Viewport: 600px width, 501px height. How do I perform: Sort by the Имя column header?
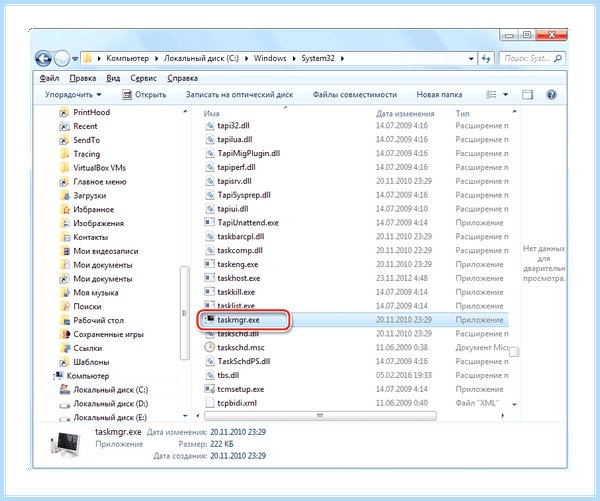pos(212,113)
